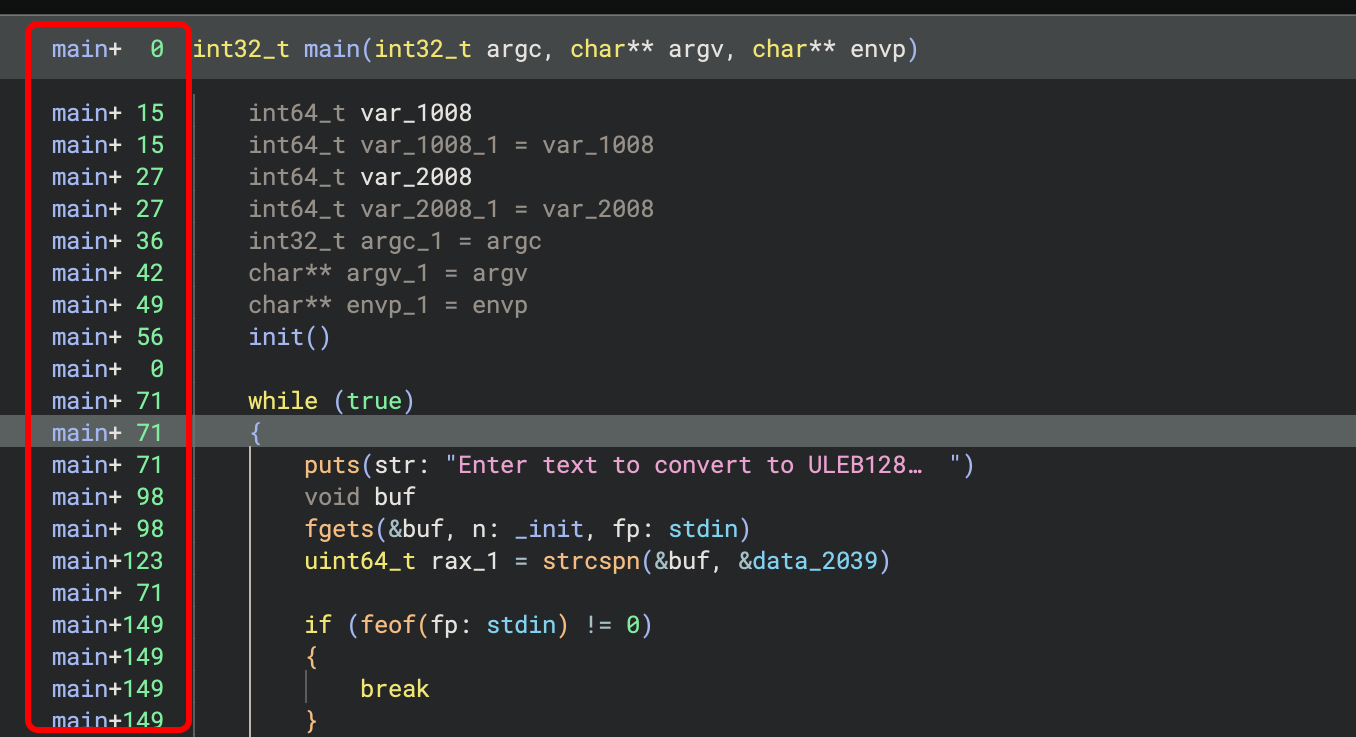Select the main+56 address label
1356x737 pixels.
(x=106, y=336)
